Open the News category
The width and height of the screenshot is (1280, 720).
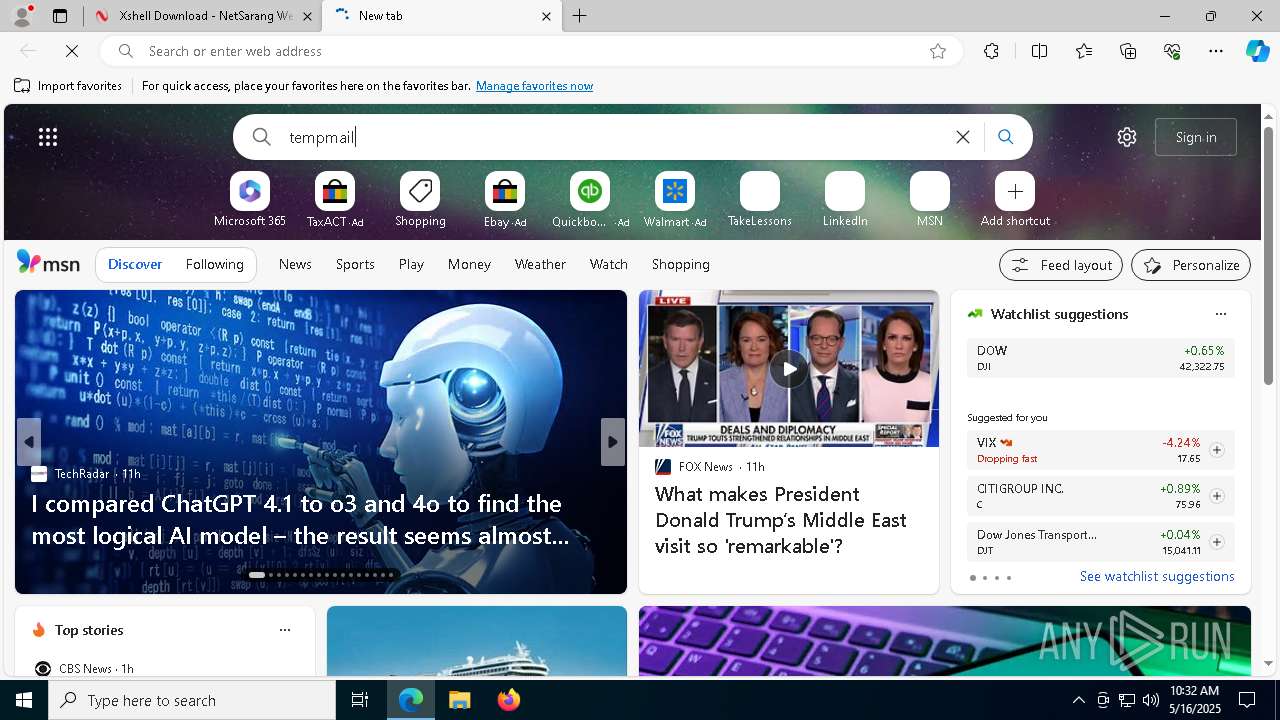295,264
